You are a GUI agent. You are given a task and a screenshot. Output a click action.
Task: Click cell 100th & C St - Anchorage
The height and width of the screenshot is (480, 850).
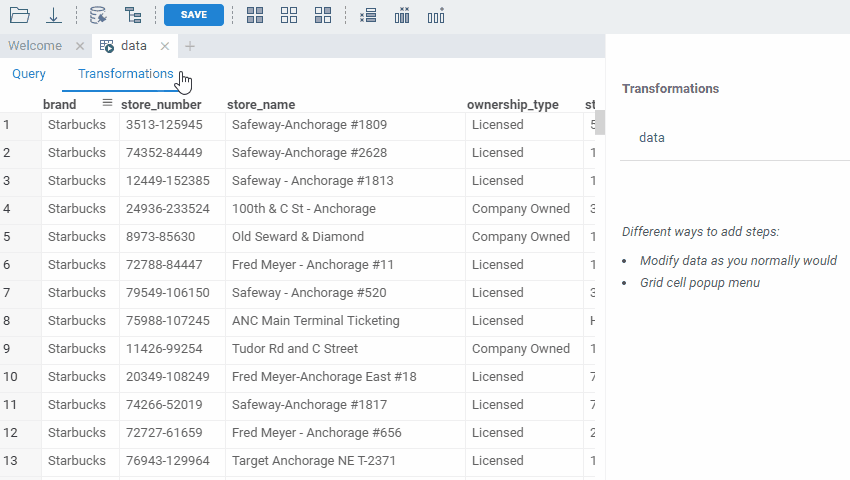pyautogui.click(x=345, y=209)
